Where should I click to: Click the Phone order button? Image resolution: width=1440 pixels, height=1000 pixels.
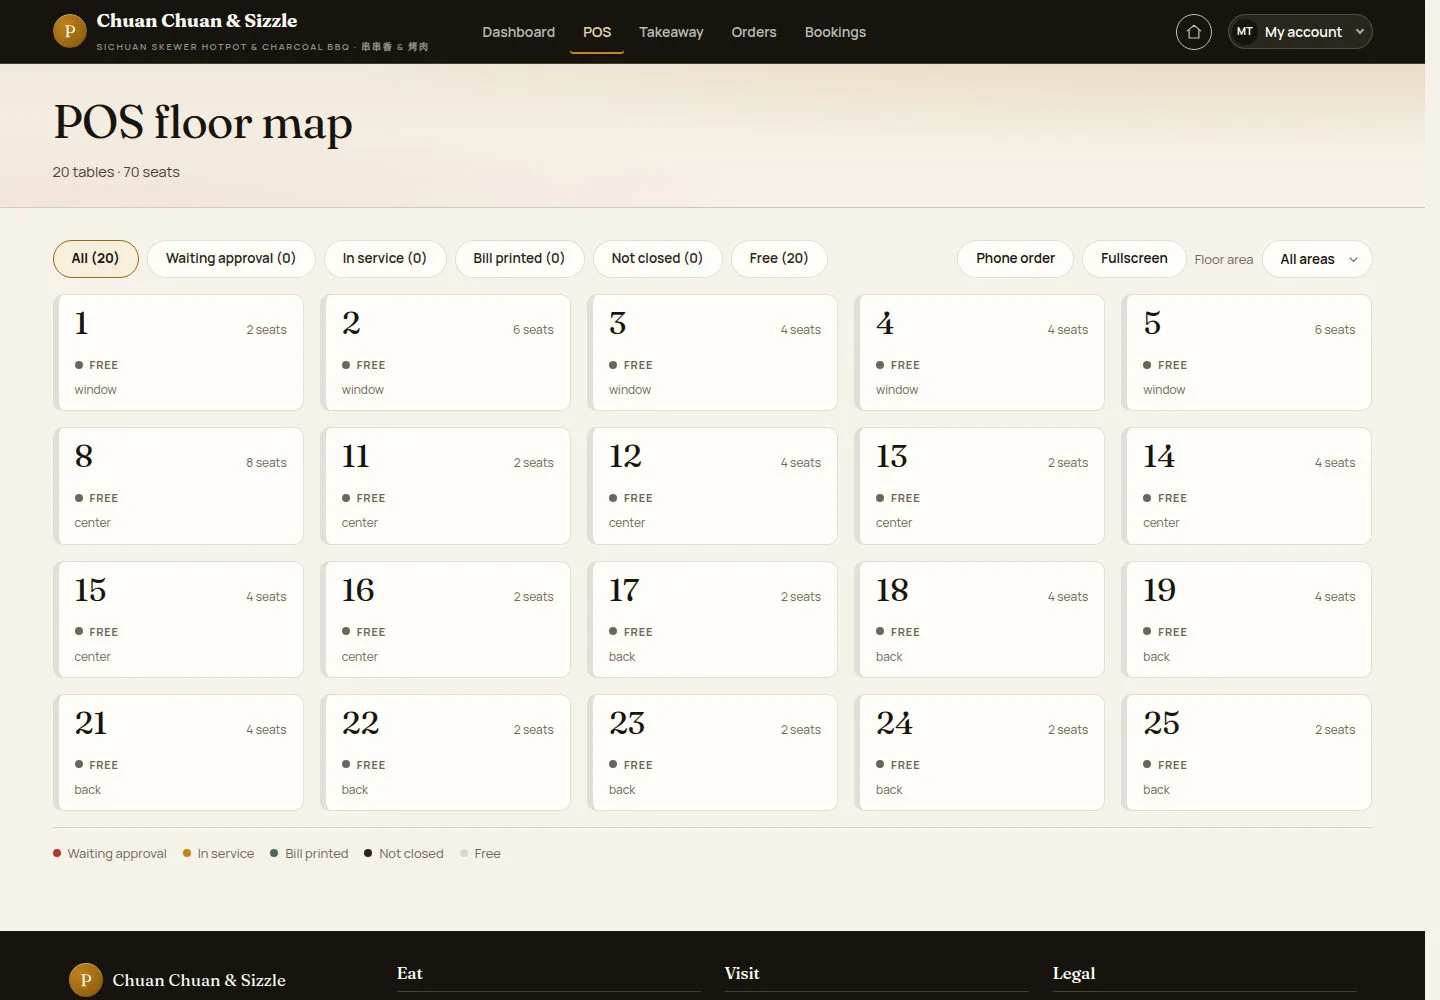(x=1015, y=258)
